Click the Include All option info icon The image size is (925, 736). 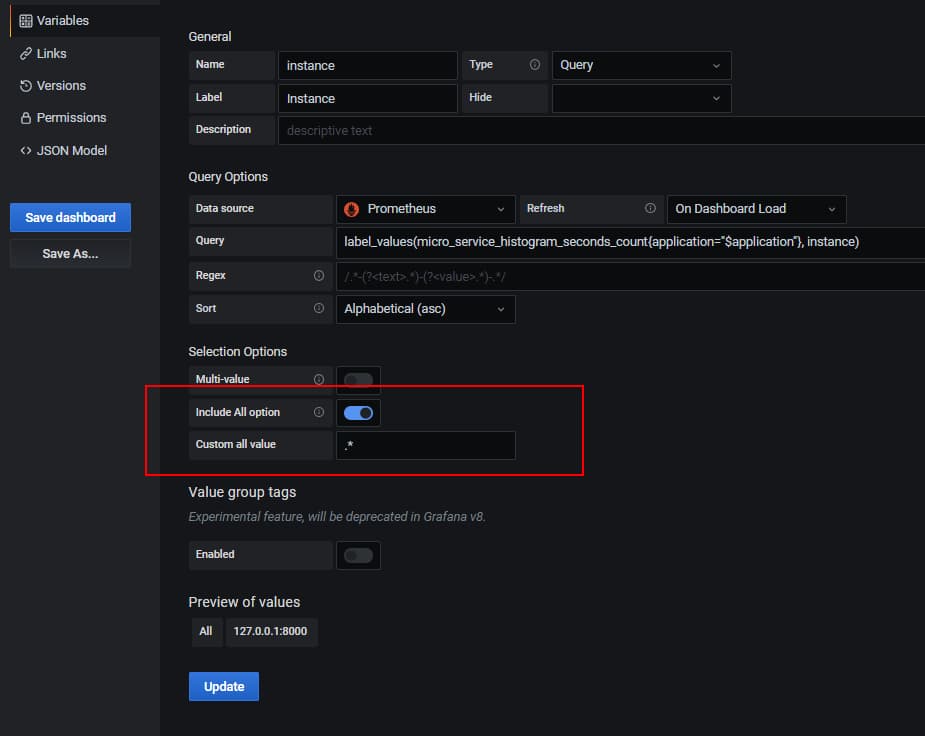(319, 412)
